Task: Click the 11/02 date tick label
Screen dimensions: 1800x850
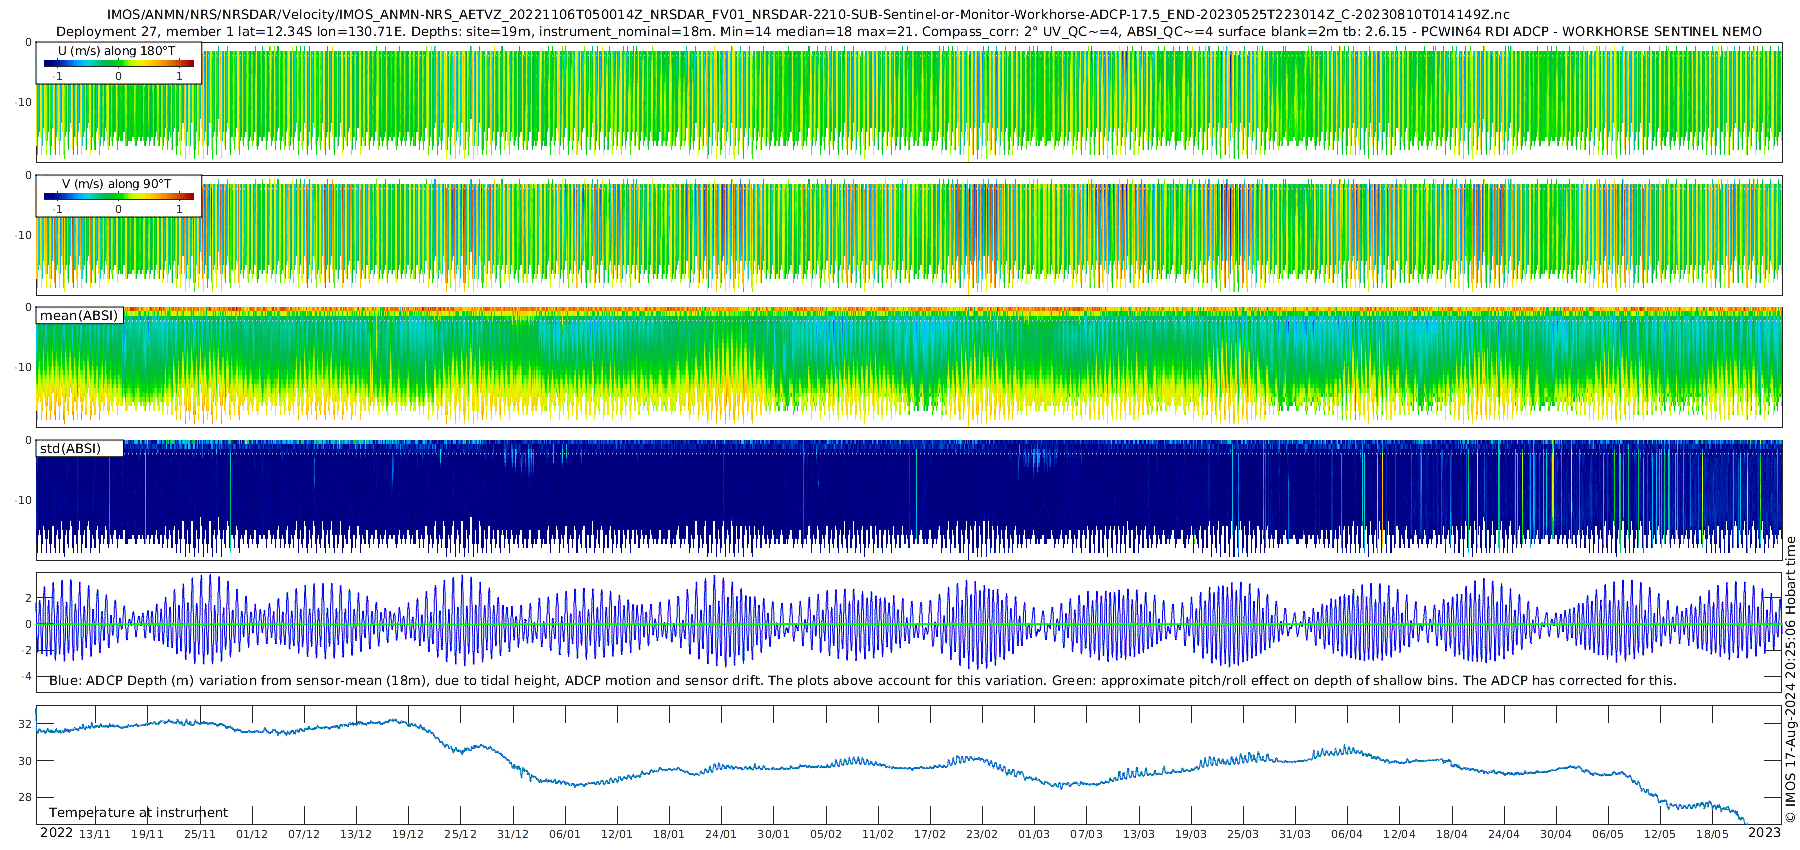Action: (878, 834)
